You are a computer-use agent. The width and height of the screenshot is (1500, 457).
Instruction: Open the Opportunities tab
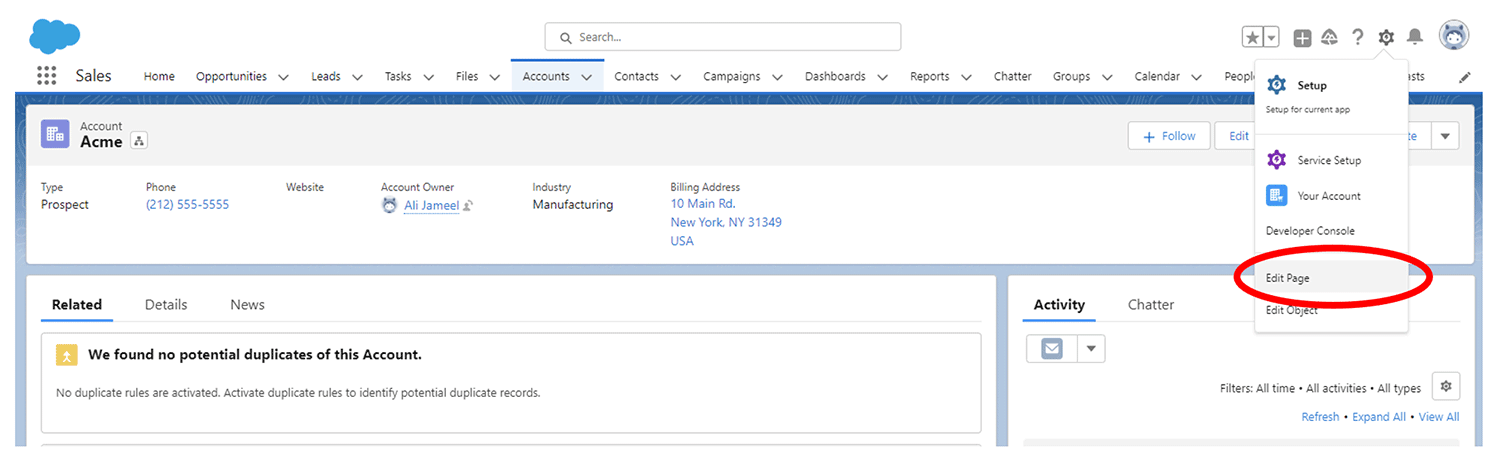pos(231,76)
